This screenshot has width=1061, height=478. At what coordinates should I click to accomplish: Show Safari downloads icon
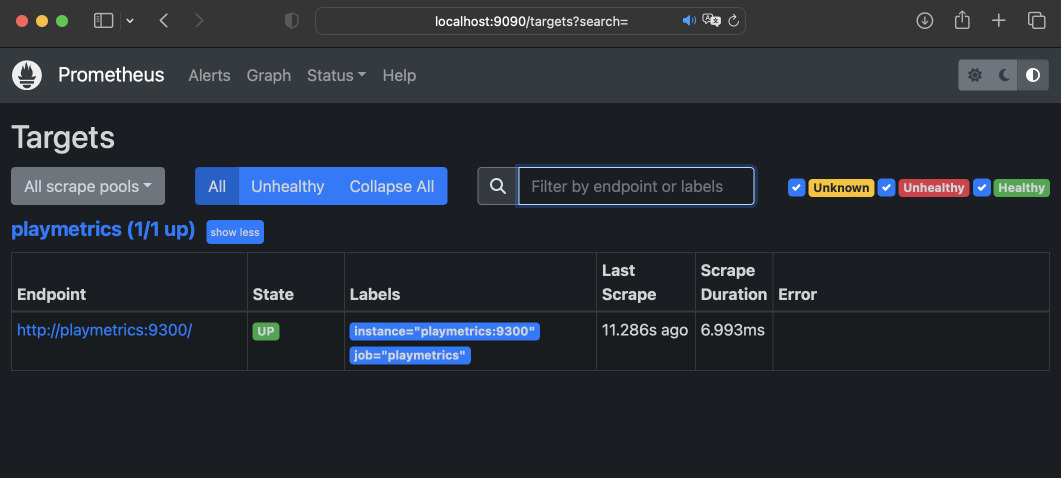coord(924,21)
